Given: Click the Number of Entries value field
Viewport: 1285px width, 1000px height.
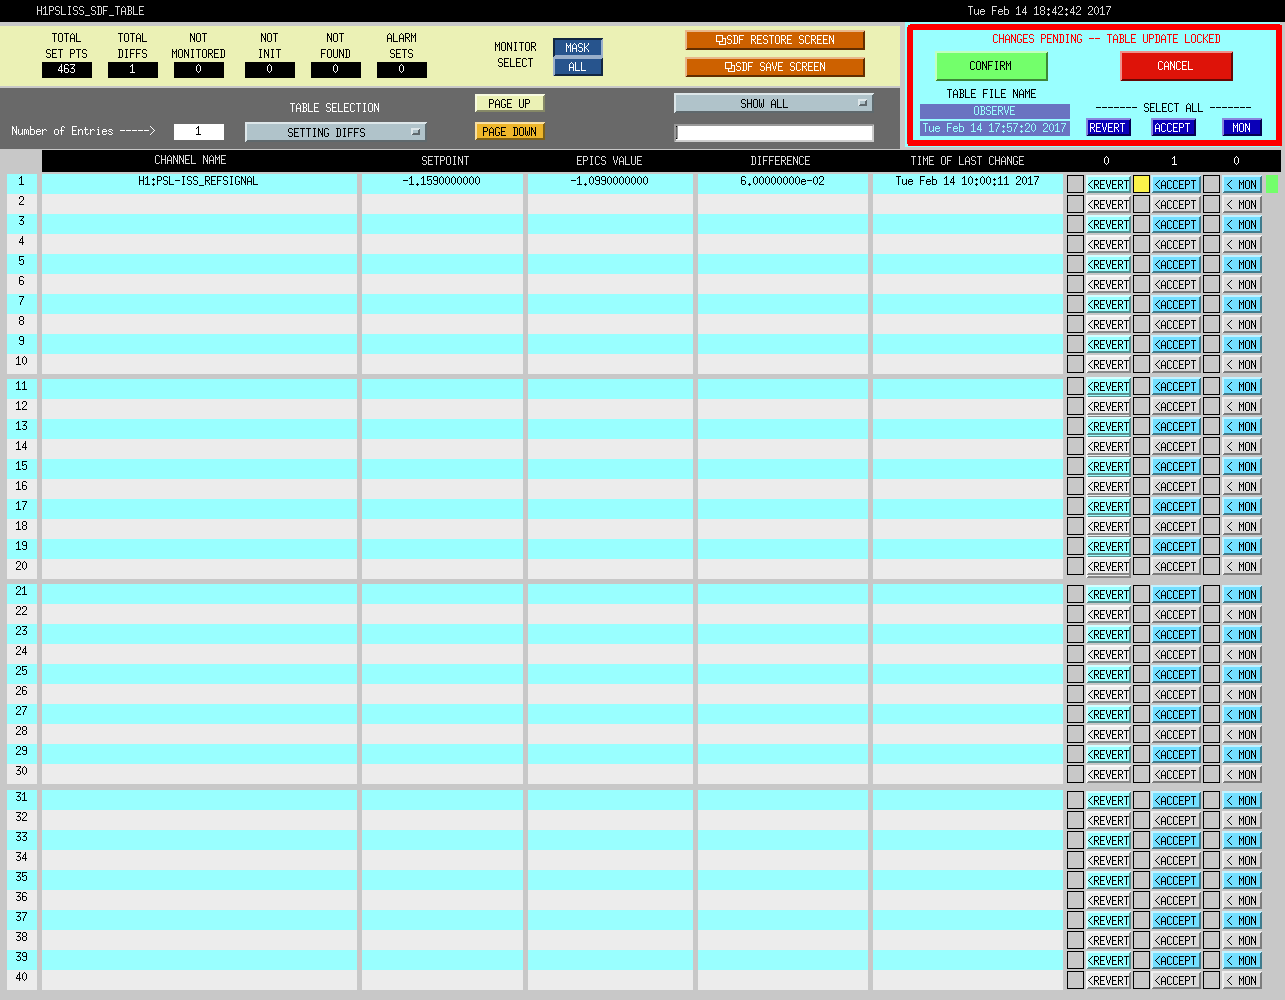Looking at the screenshot, I should 198,131.
